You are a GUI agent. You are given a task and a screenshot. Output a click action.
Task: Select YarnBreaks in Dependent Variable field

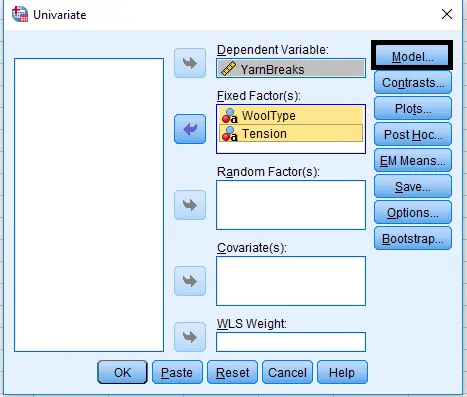pos(291,68)
